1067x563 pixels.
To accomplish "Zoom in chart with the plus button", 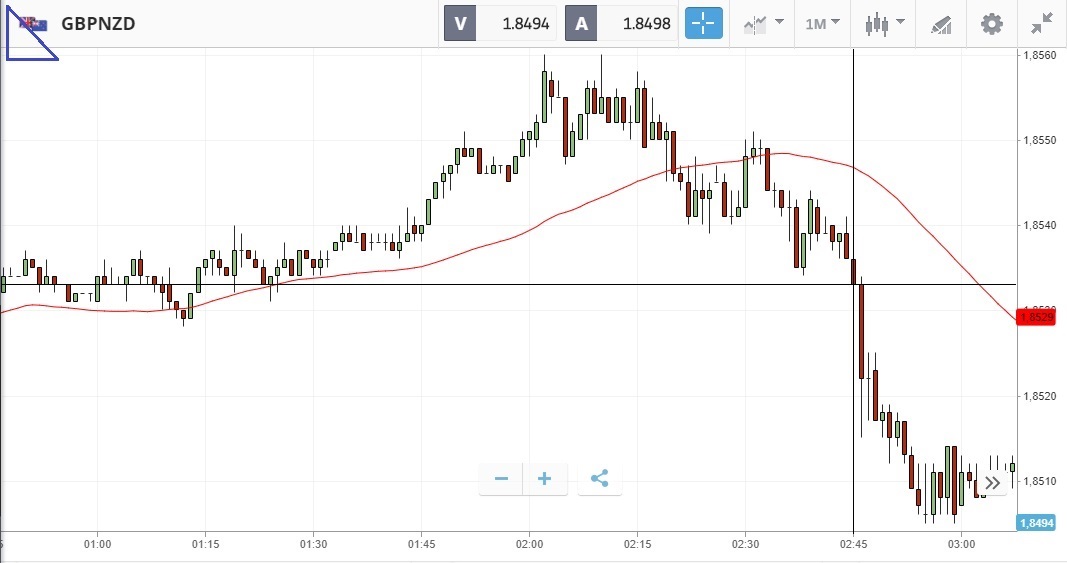I will [545, 479].
